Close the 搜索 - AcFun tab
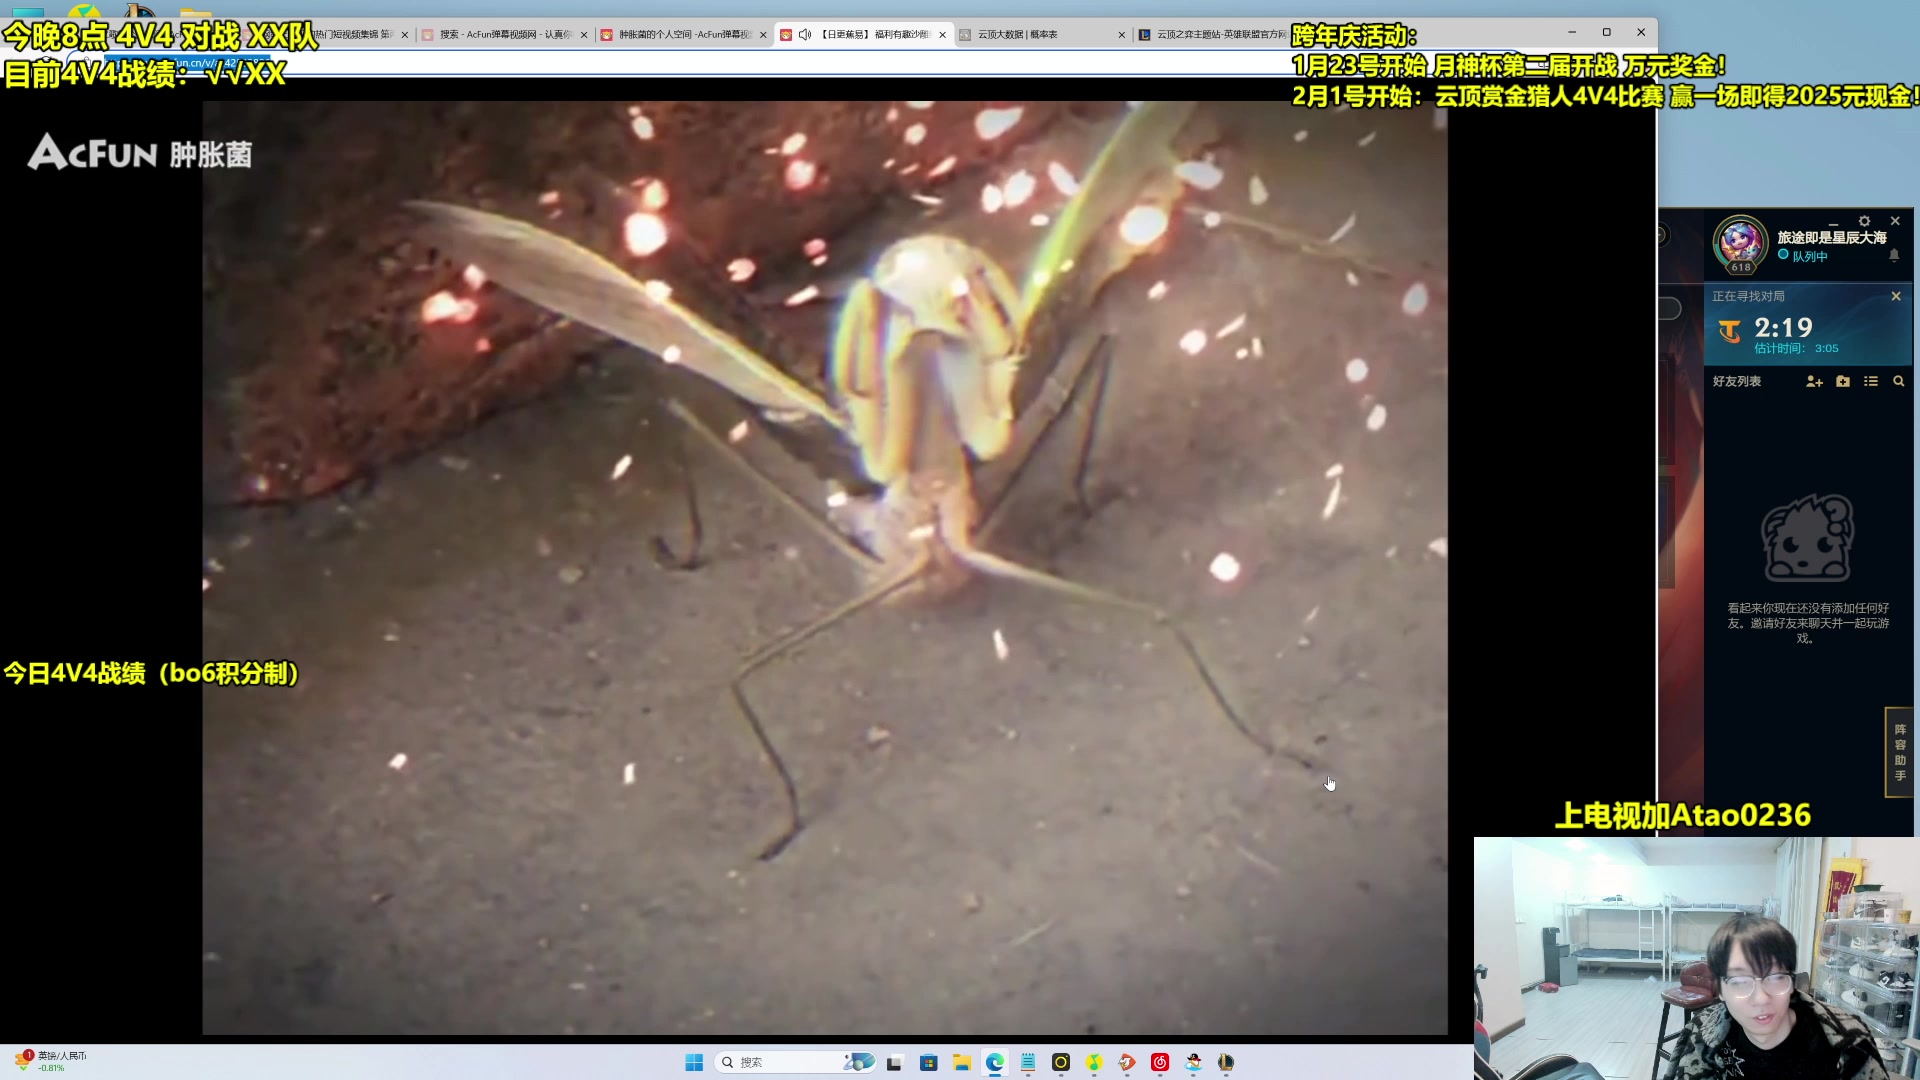The width and height of the screenshot is (1920, 1080). pos(584,35)
